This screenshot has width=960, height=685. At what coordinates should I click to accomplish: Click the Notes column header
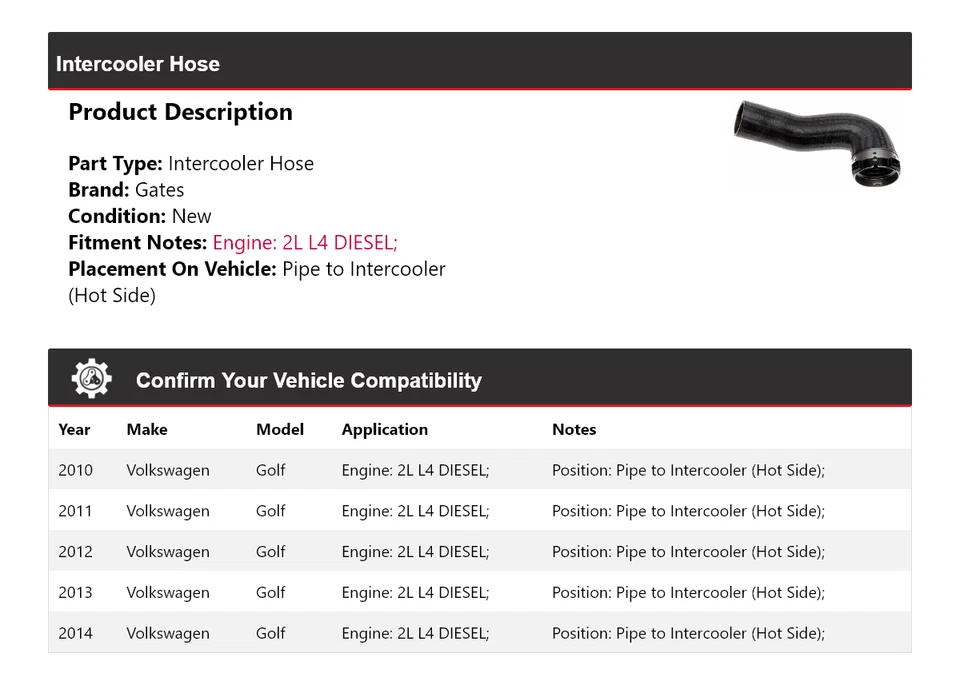point(574,429)
